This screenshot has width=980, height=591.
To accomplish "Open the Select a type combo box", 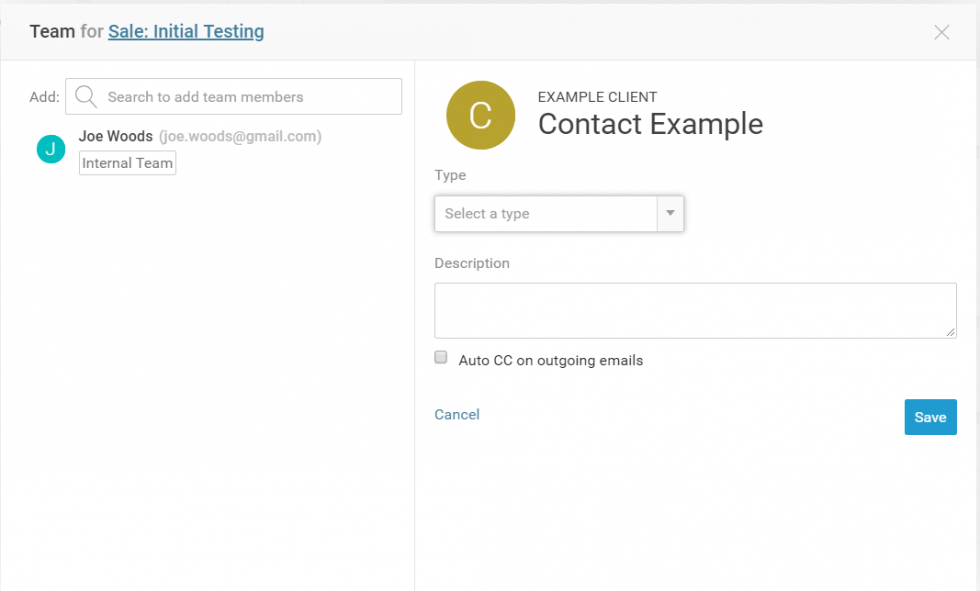I will tap(545, 214).
